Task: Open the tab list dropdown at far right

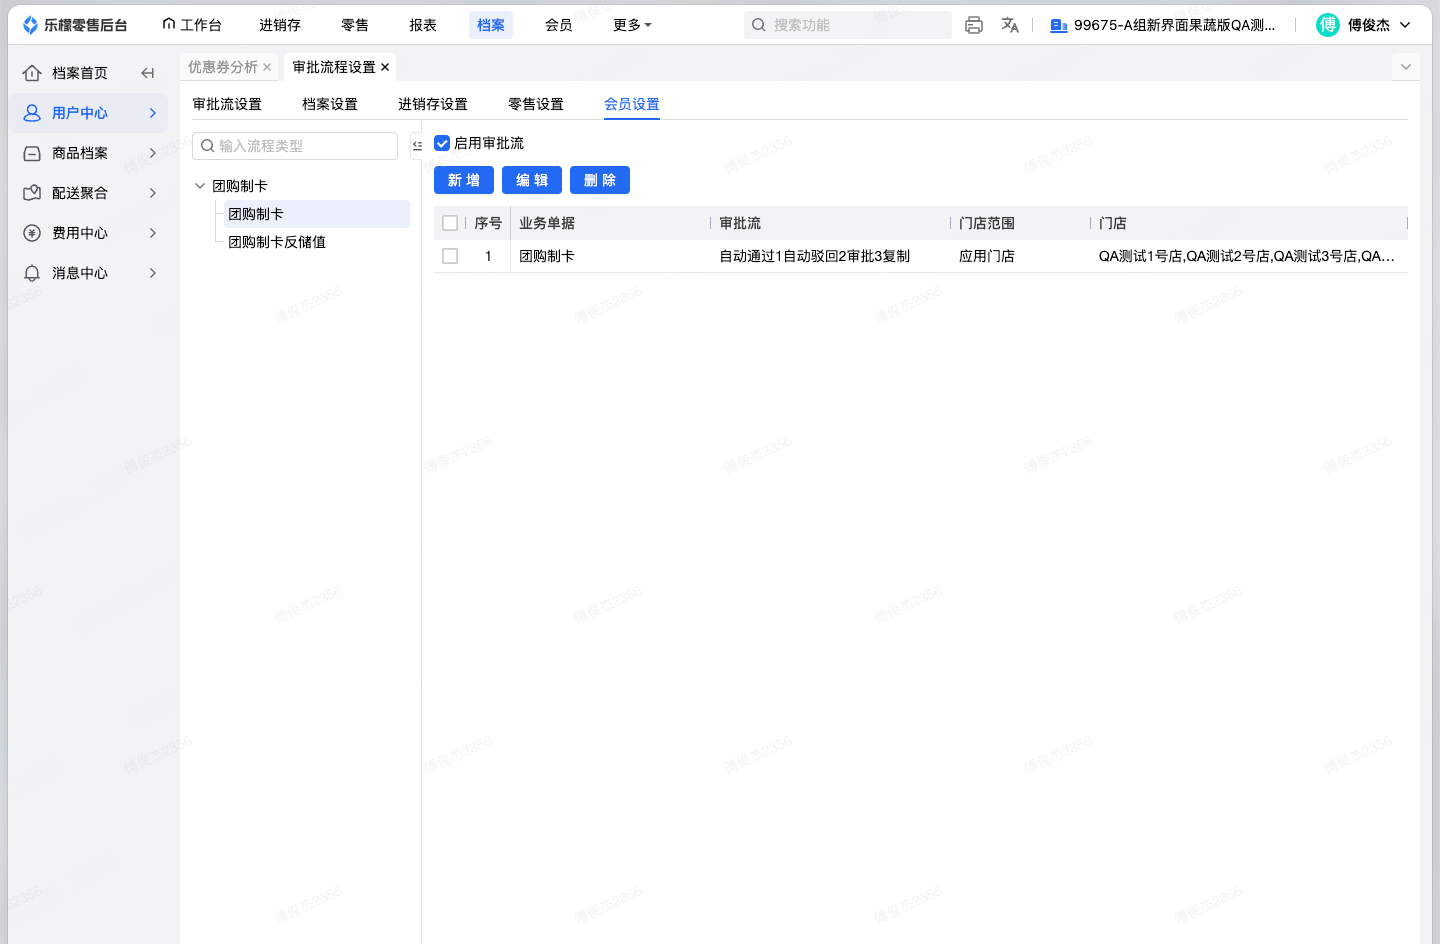Action: (1406, 67)
